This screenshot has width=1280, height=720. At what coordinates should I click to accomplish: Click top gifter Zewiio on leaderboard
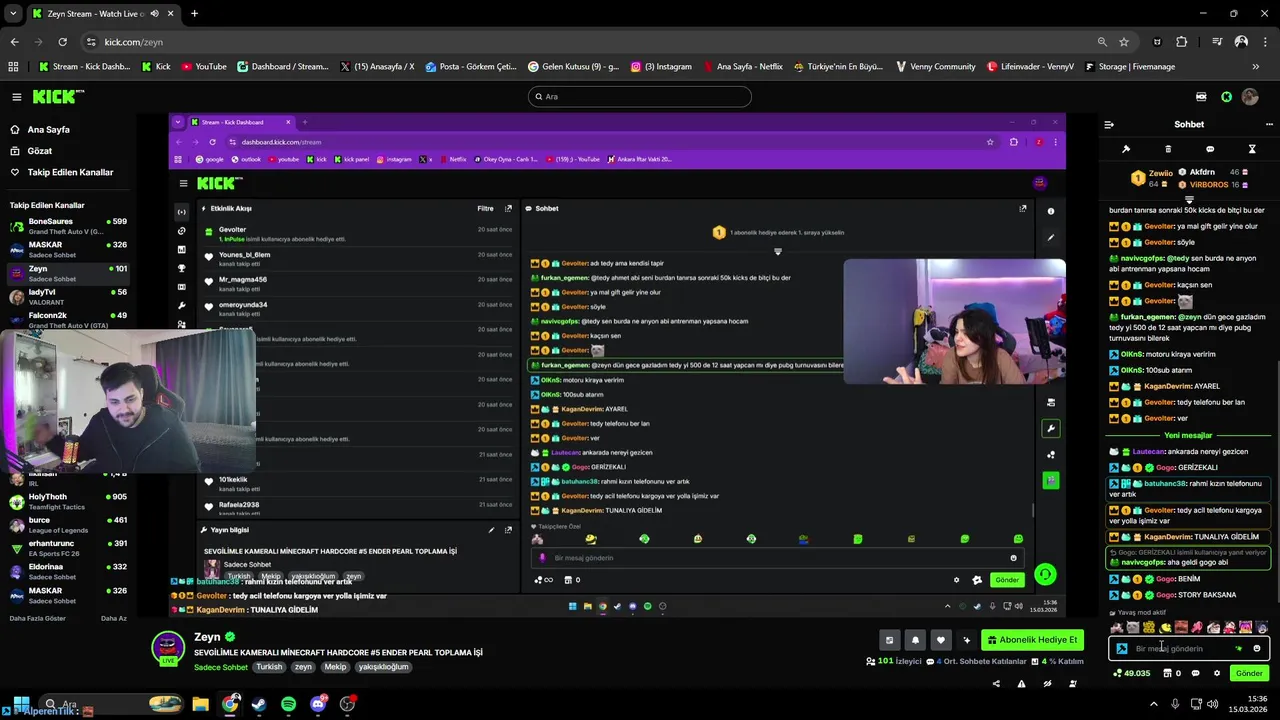click(1152, 178)
